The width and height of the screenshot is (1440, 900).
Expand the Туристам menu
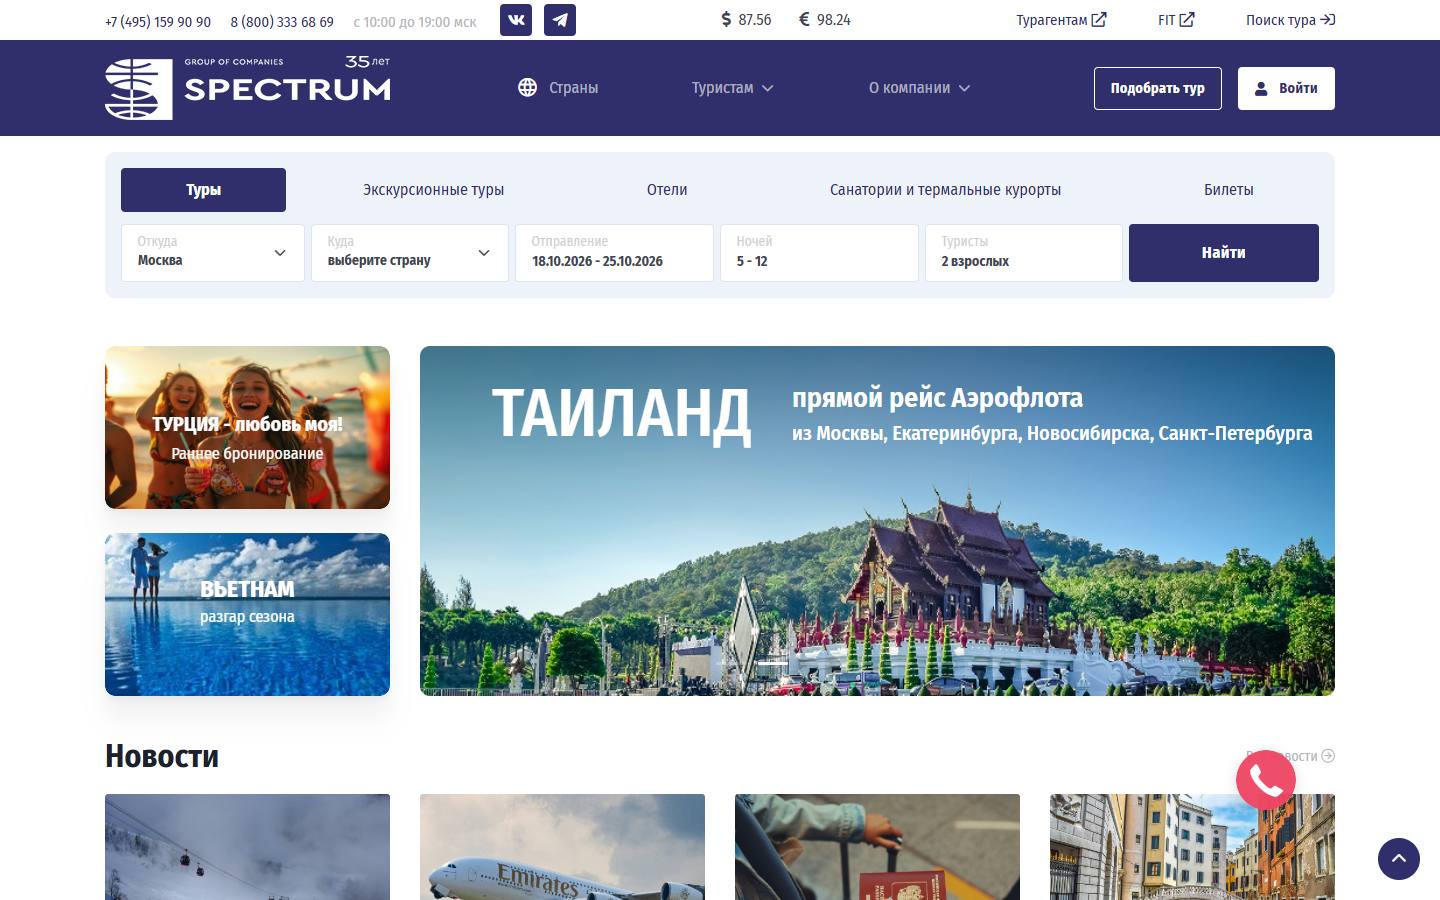pyautogui.click(x=733, y=88)
